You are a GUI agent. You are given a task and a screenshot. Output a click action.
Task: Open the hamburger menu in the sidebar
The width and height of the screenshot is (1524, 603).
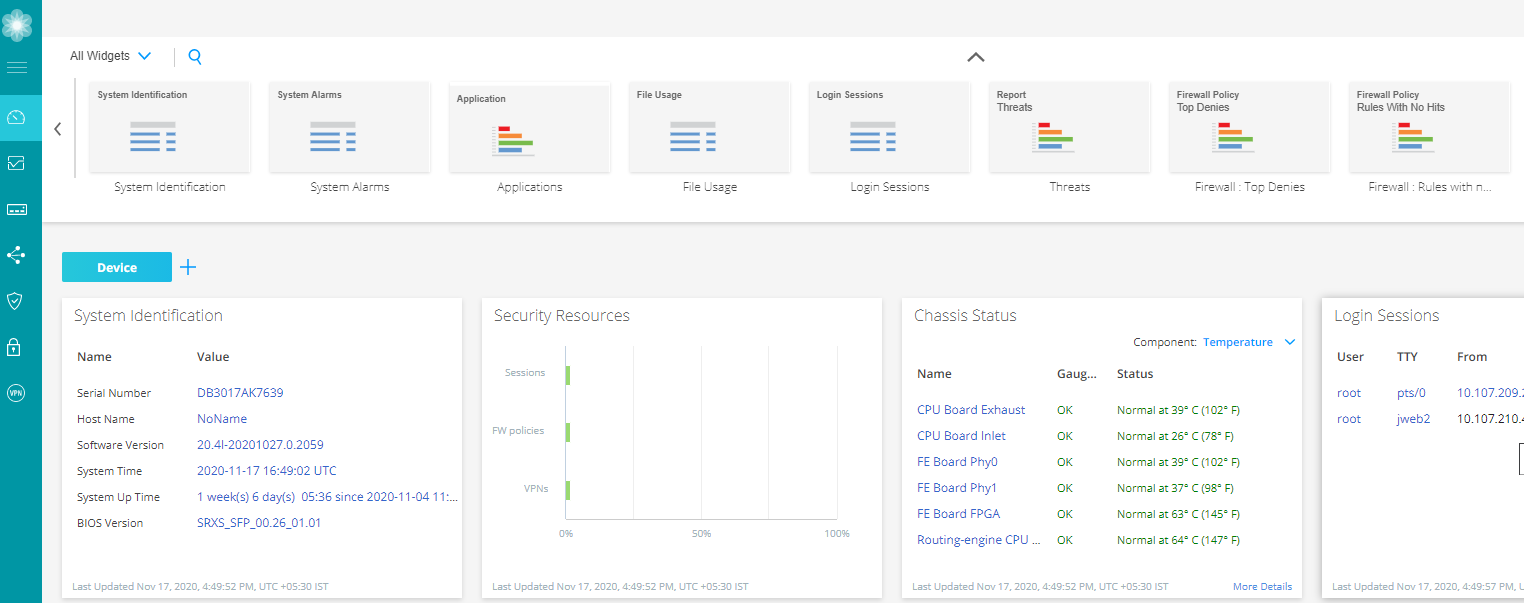[17, 67]
